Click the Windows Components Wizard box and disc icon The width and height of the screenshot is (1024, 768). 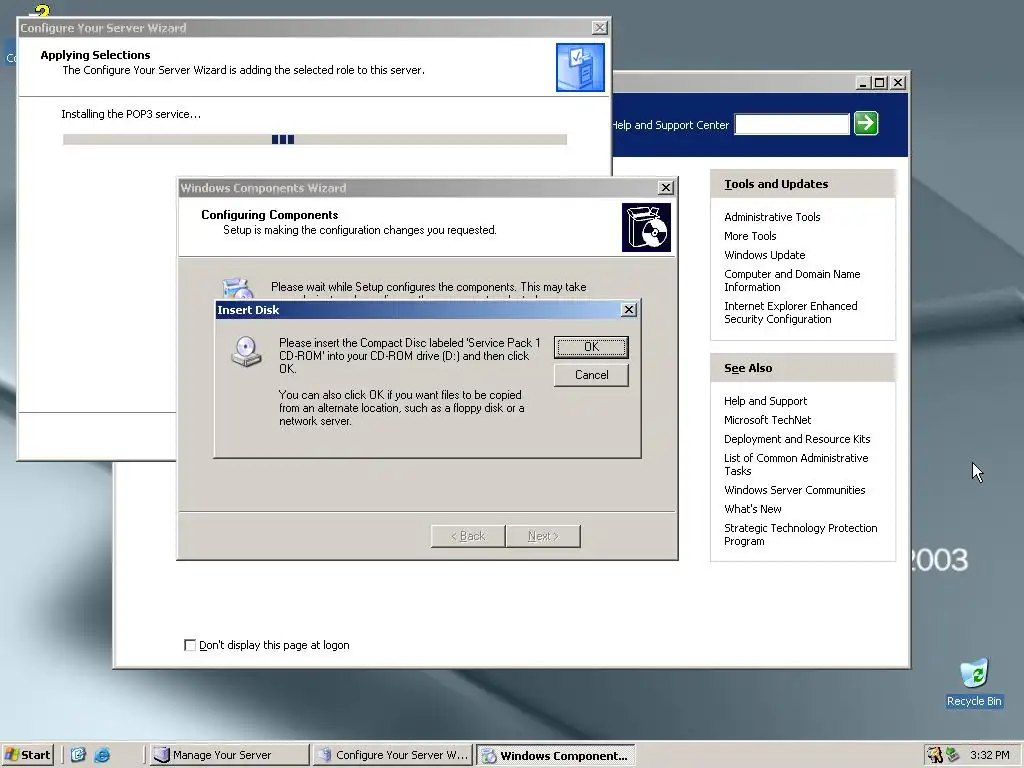click(646, 227)
